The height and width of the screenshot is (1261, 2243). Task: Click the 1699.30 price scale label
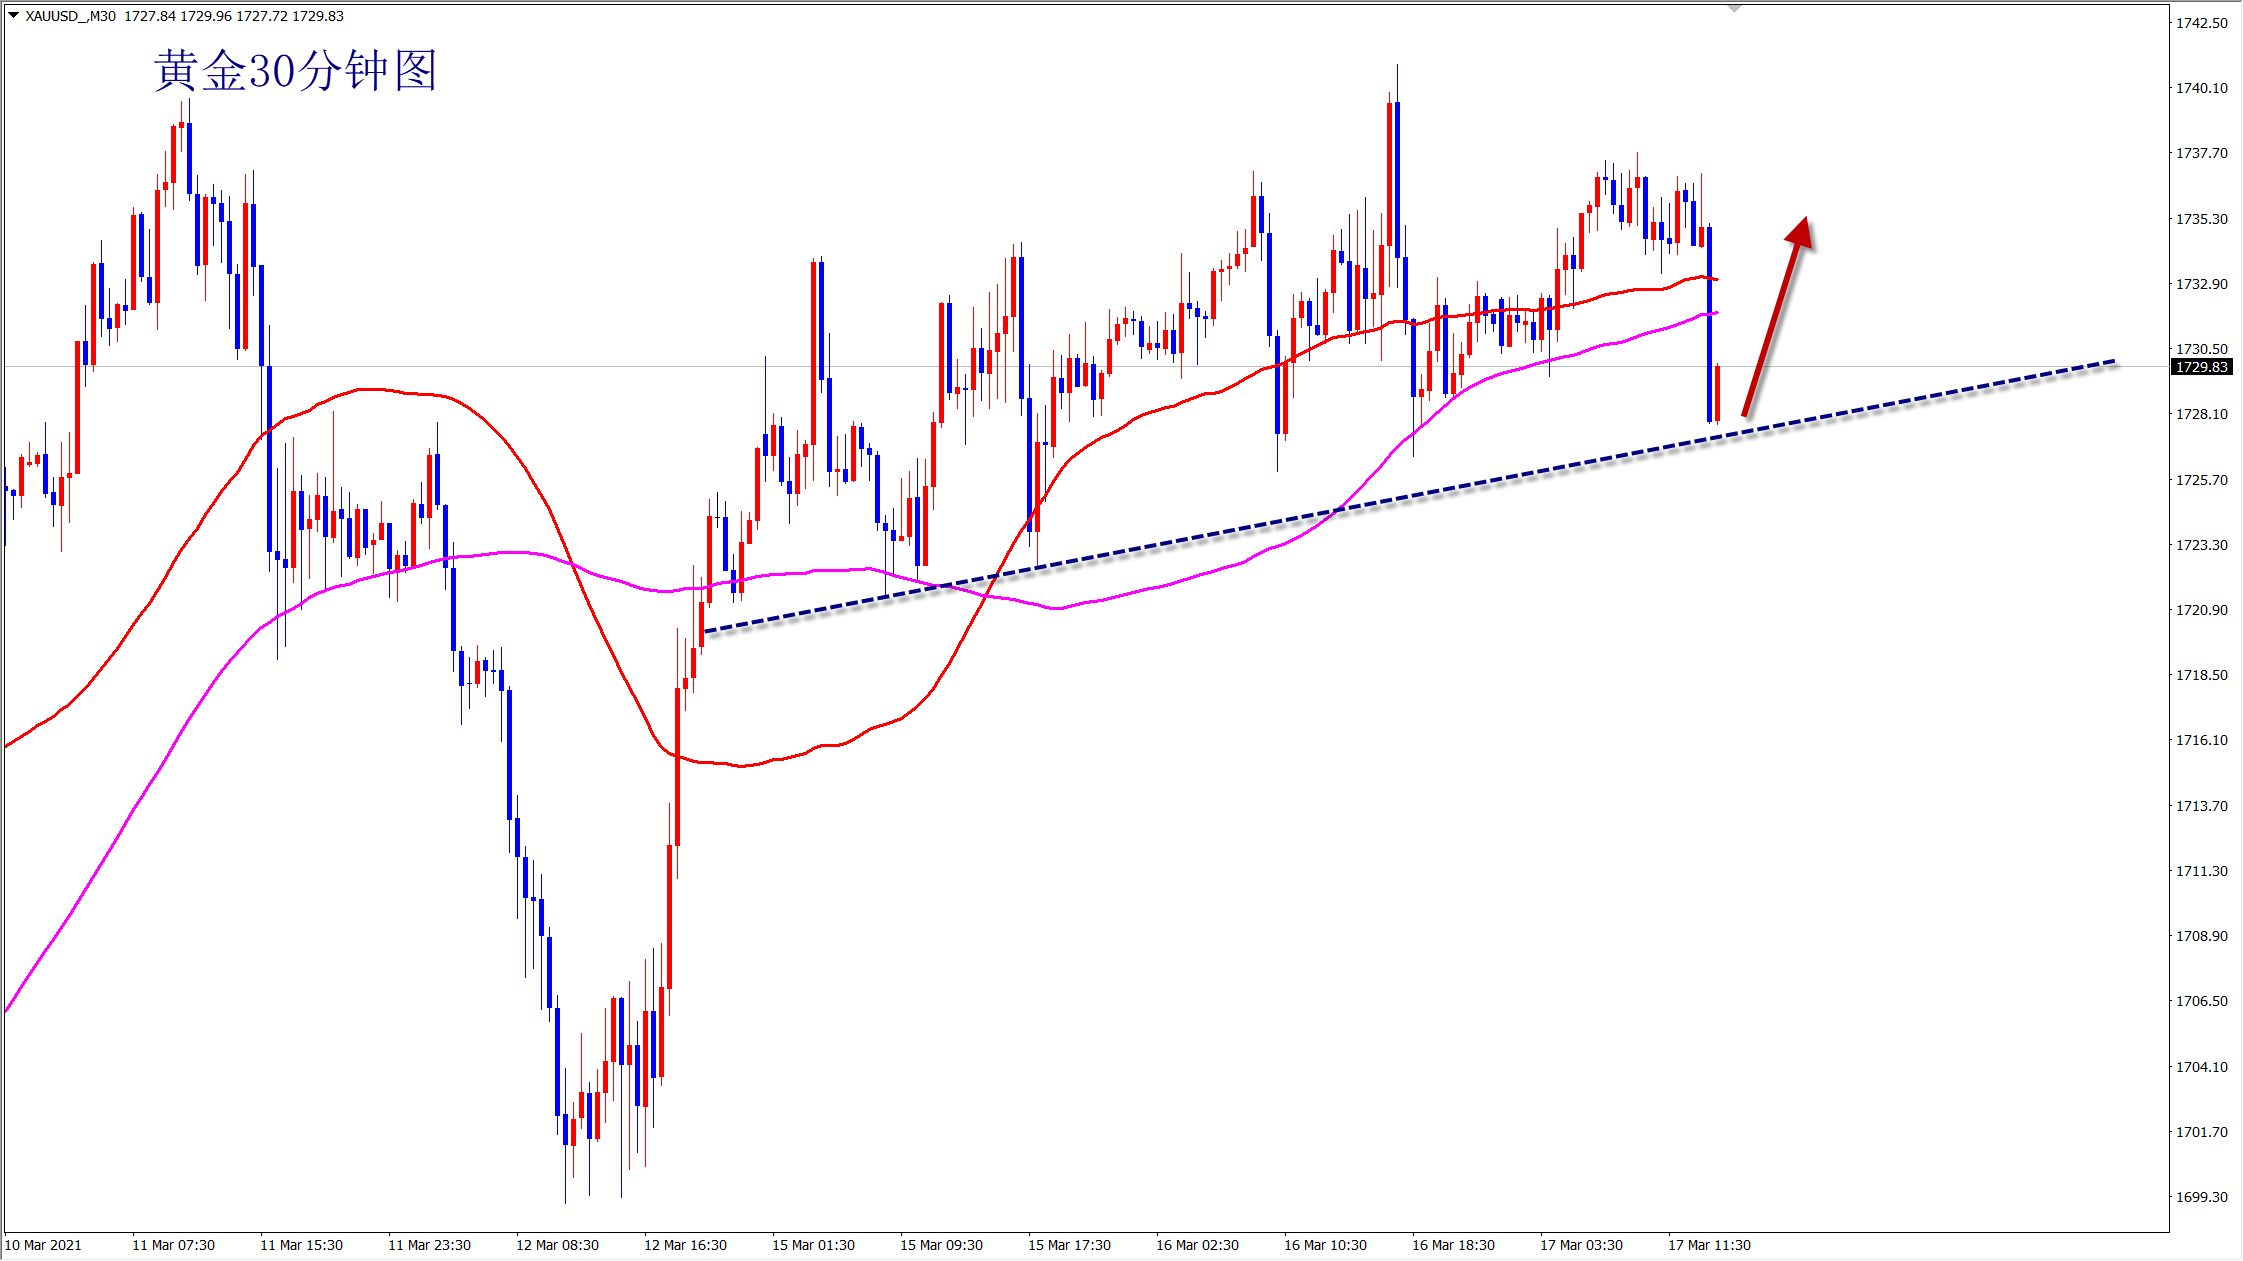pos(2202,1197)
